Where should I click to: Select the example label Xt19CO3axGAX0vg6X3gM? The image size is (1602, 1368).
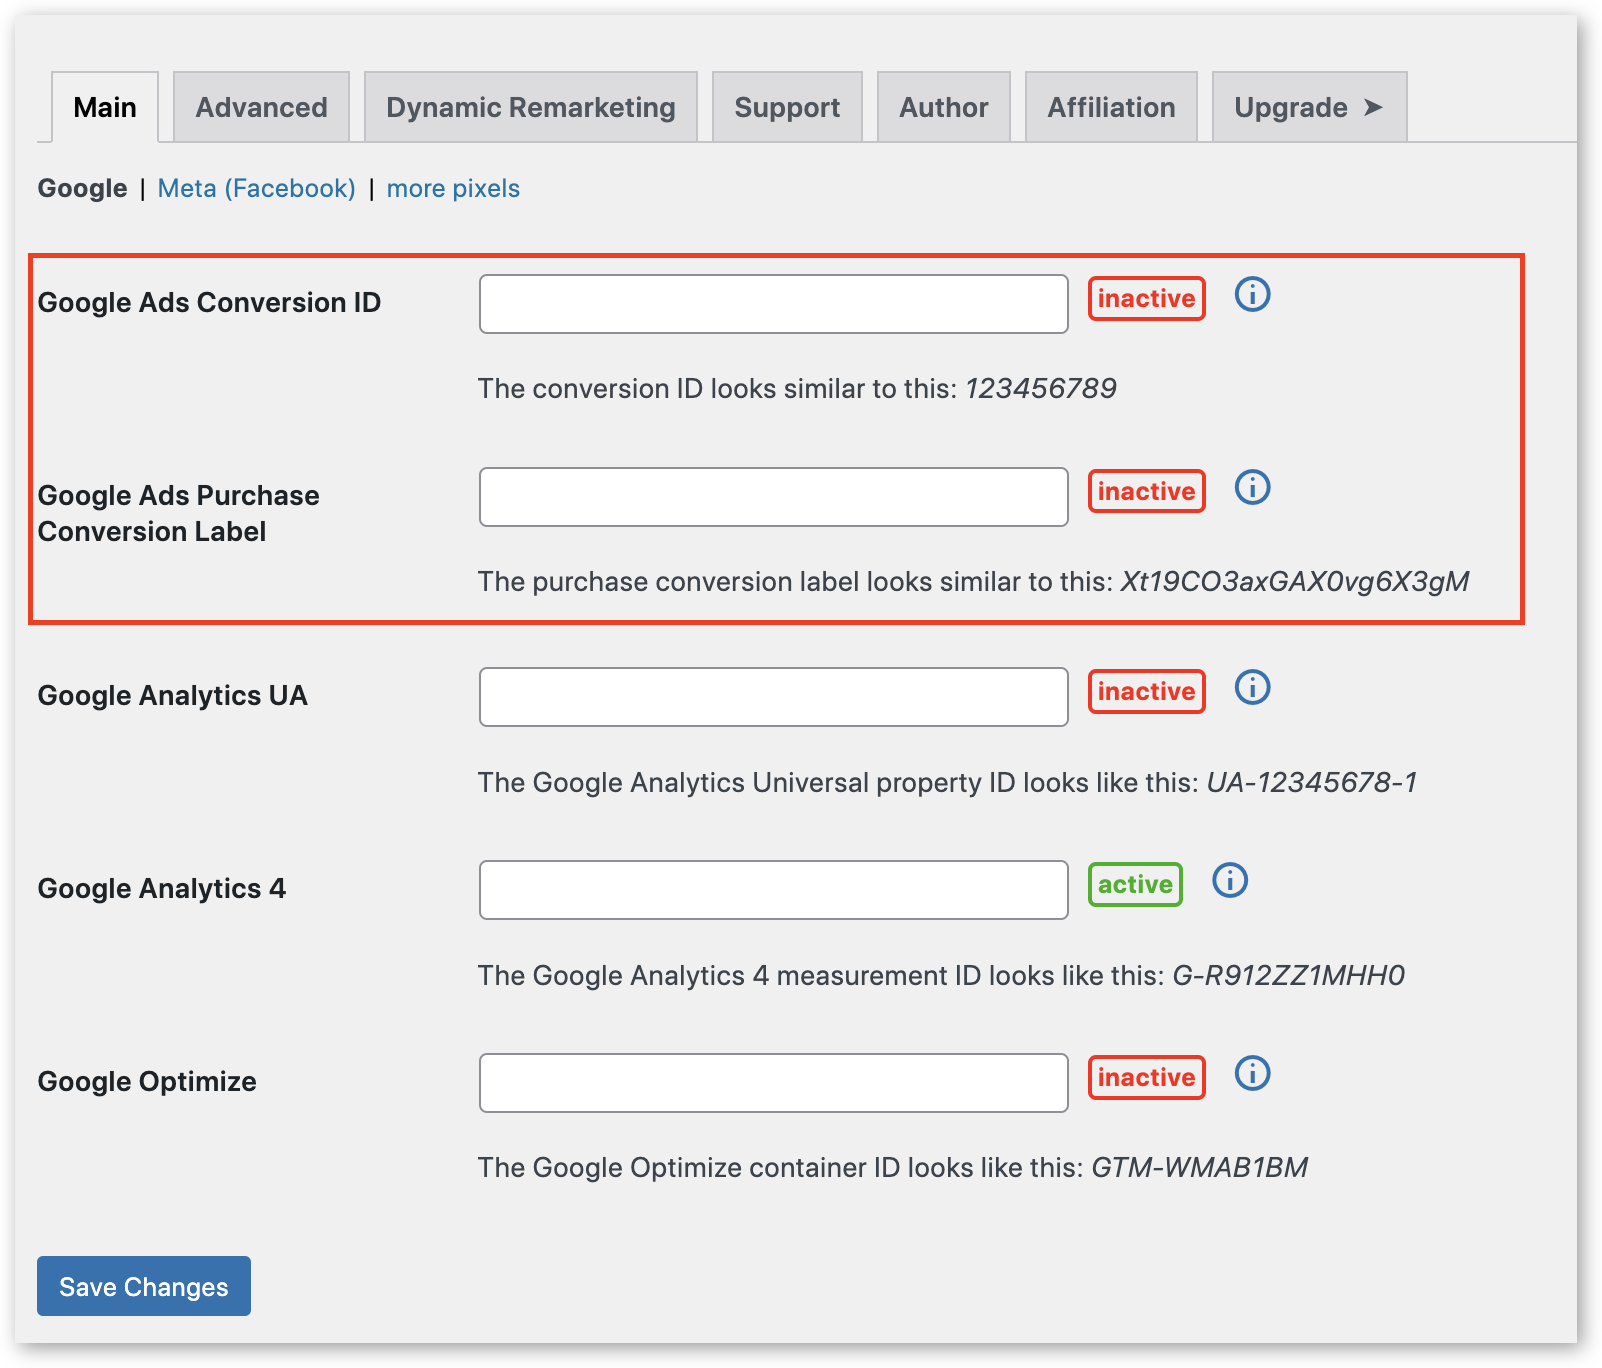coord(1295,581)
